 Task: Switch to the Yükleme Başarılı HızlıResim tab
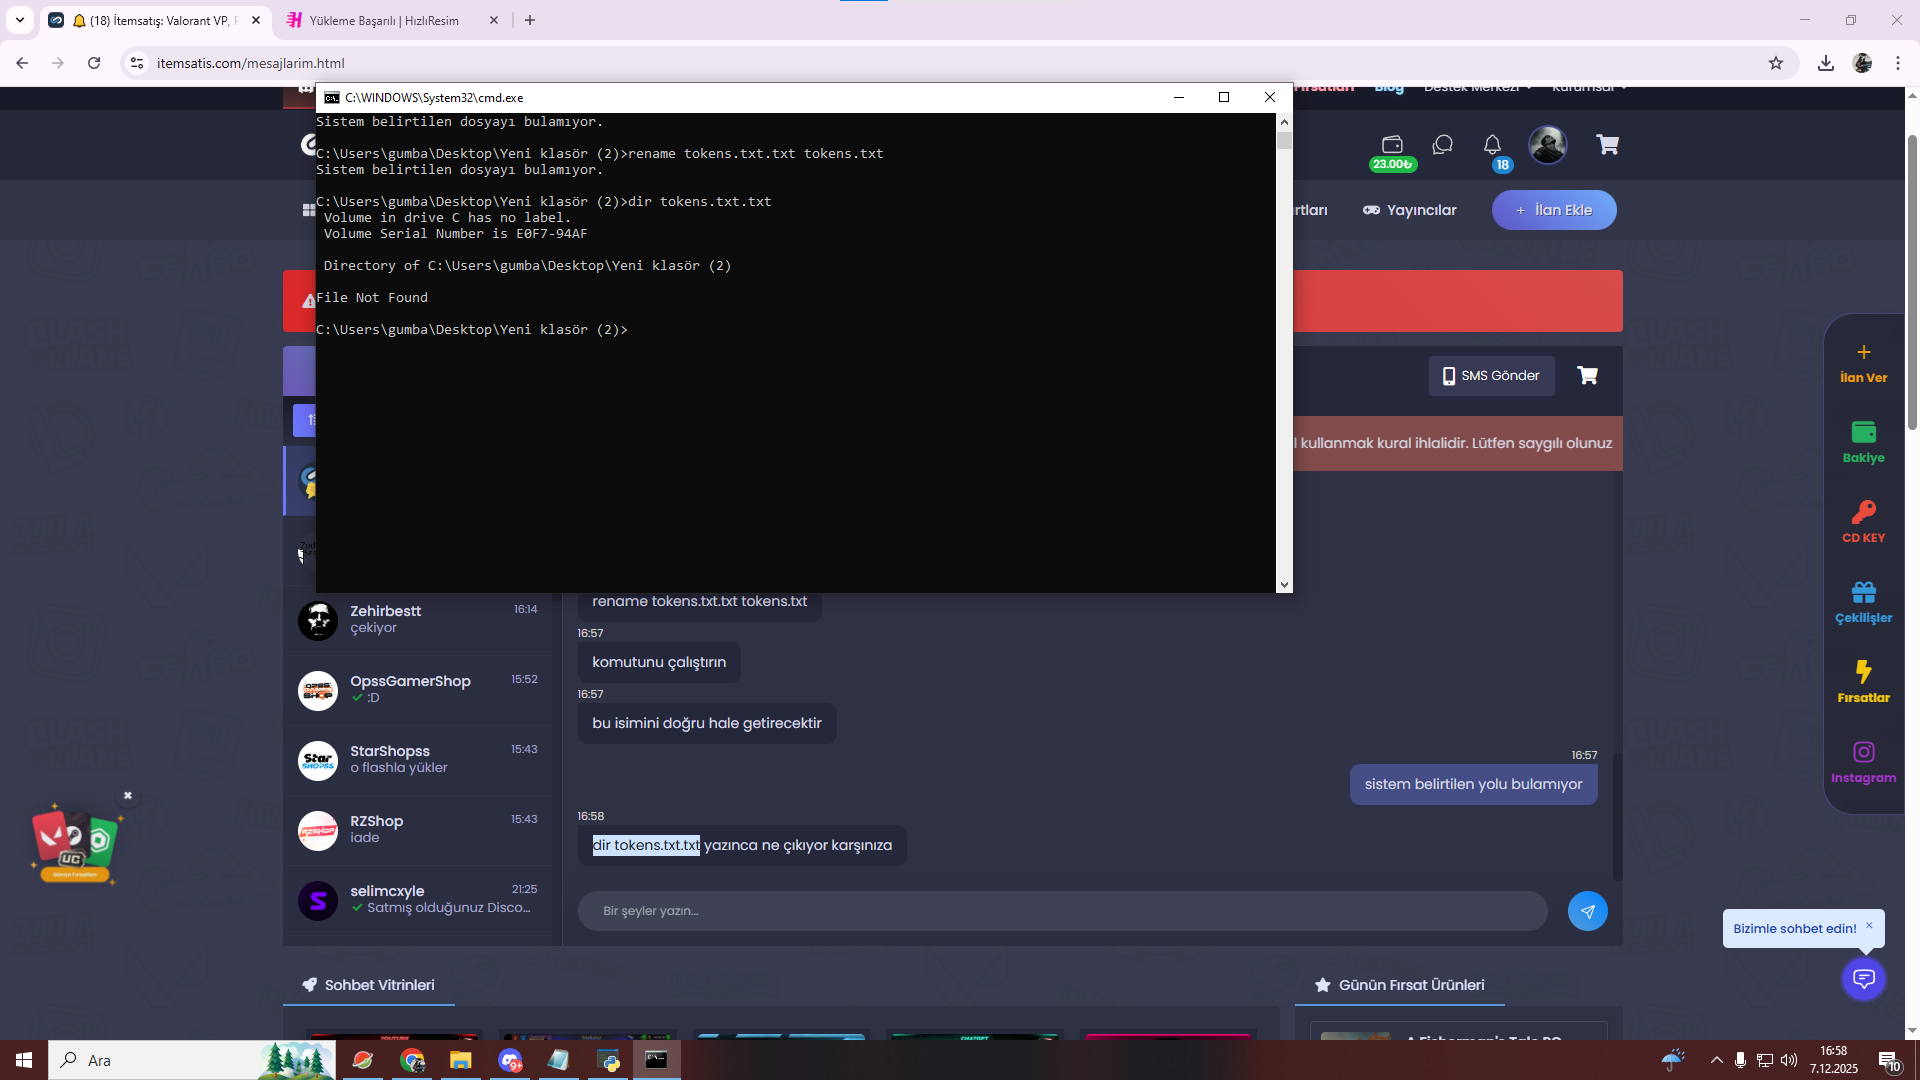(384, 20)
